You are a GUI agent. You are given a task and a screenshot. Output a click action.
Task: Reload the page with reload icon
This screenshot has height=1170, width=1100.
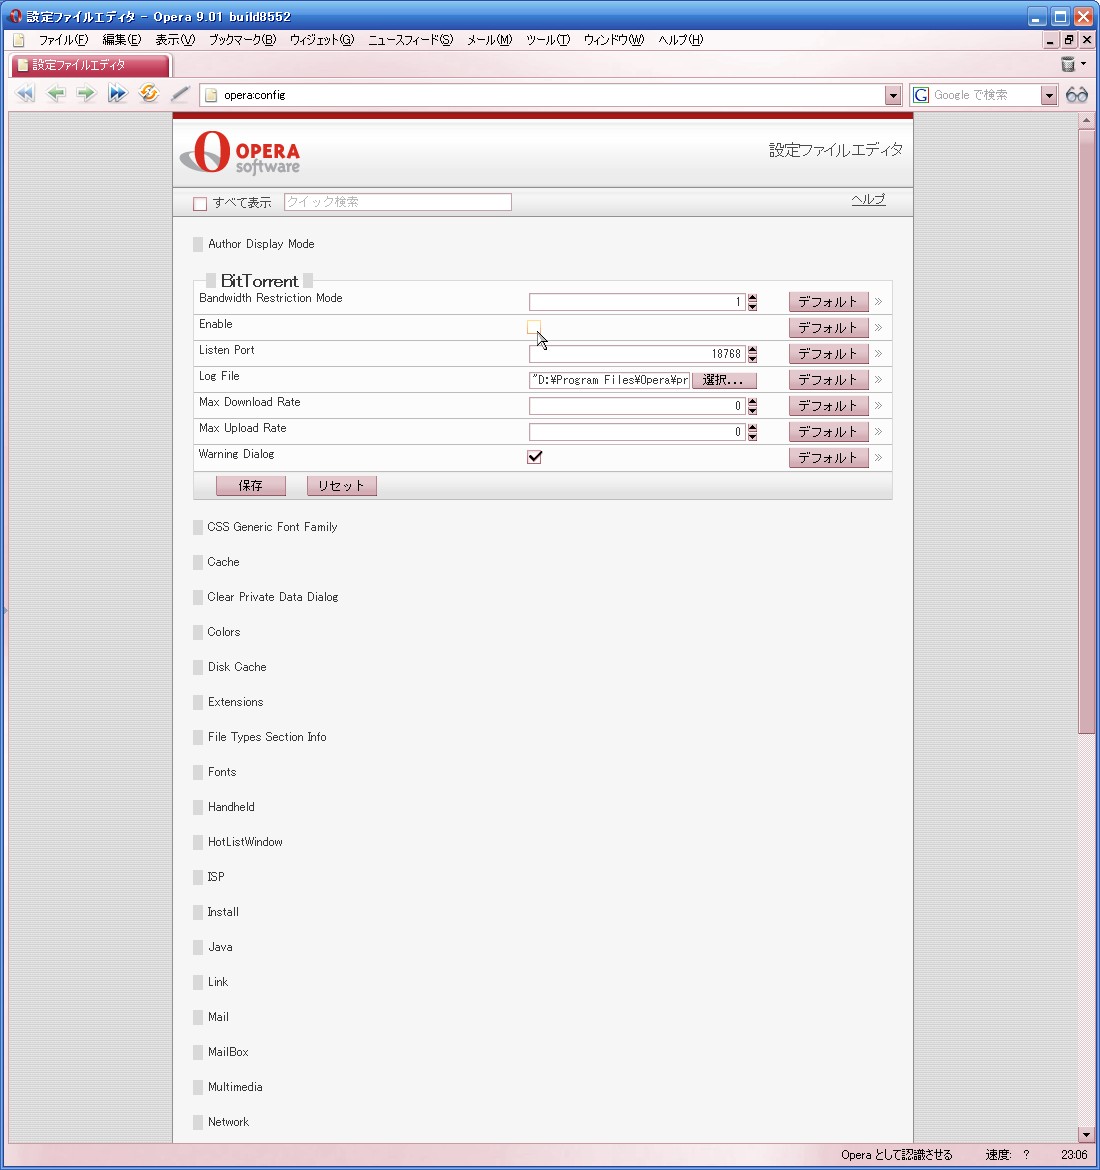[149, 93]
